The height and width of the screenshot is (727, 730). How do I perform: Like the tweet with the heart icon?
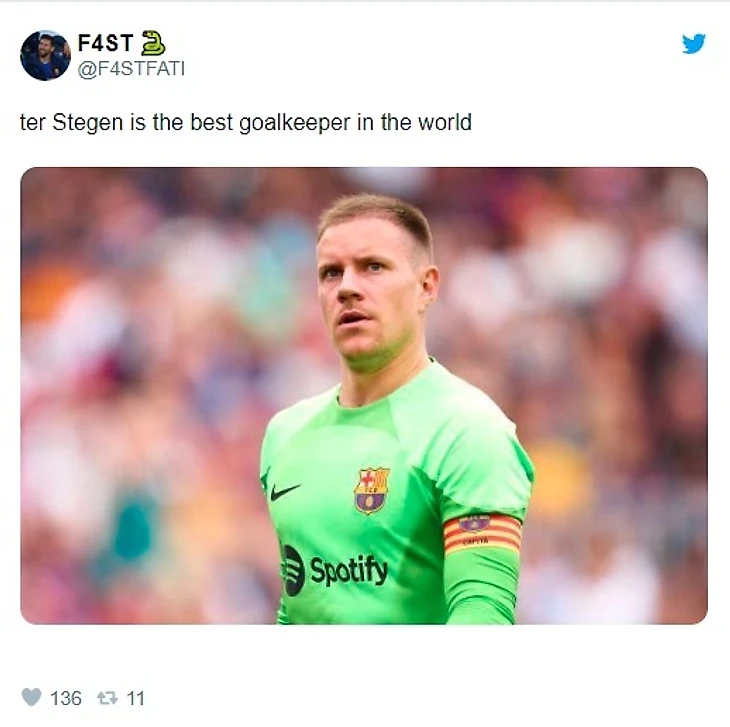32,697
